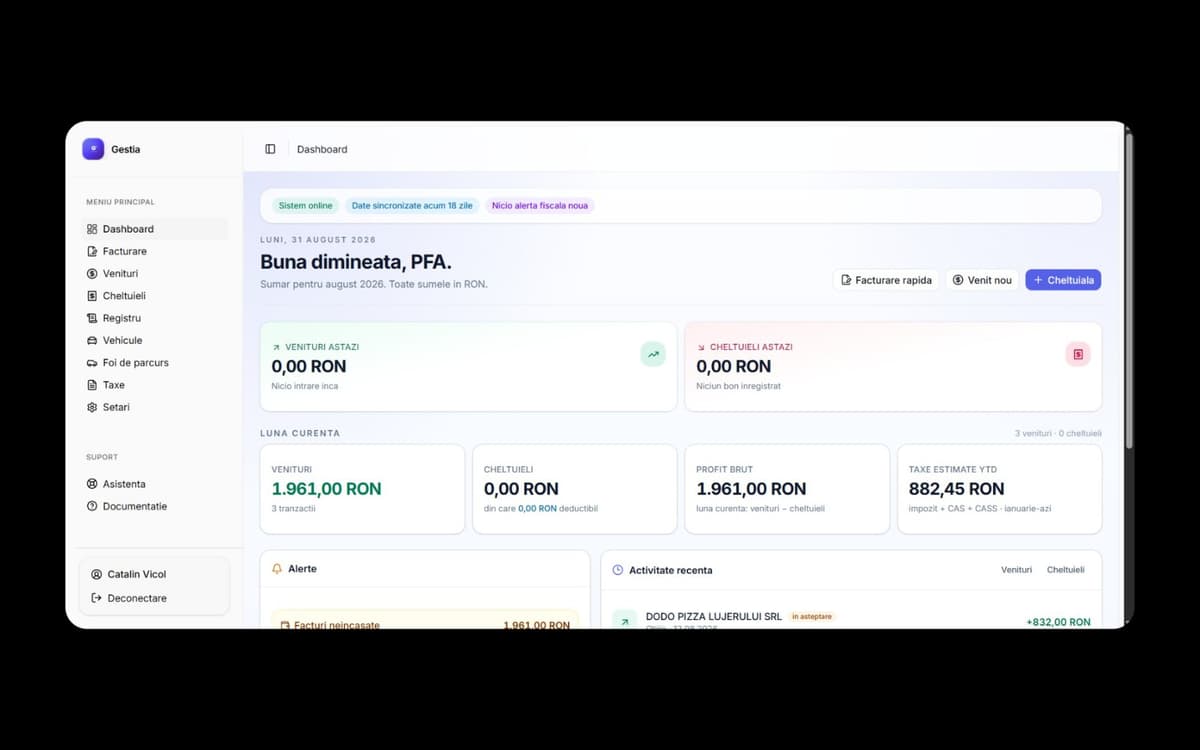1200x750 pixels.
Task: Click the Gestia logo icon
Action: (93, 149)
